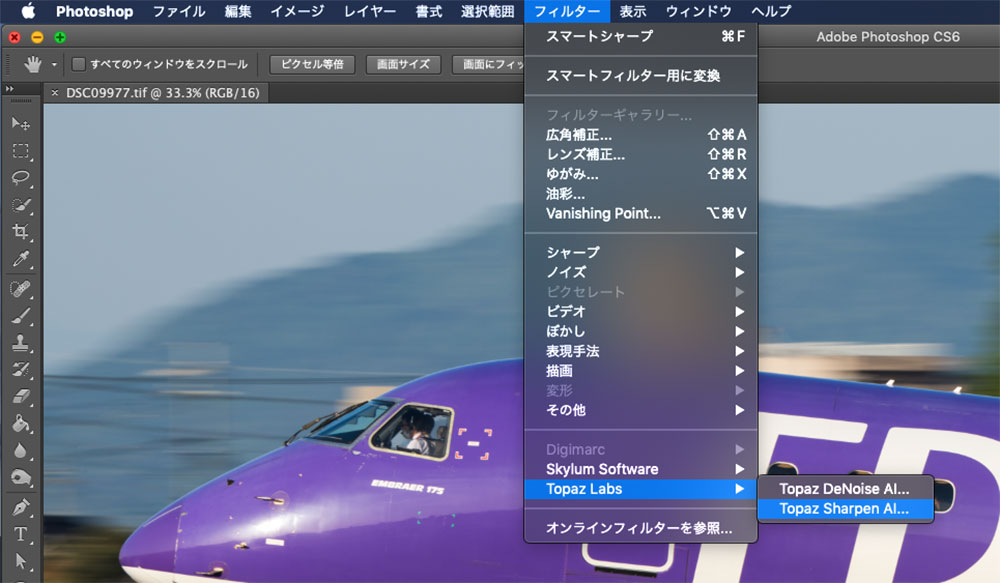This screenshot has height=583, width=1000.
Task: Select the Lasso tool
Action: pos(20,178)
